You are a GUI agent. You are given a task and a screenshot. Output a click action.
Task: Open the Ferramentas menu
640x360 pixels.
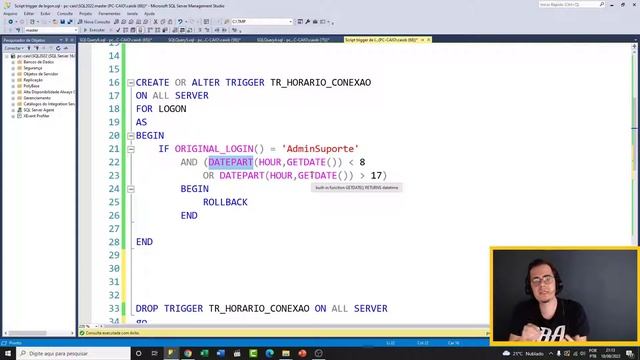click(109, 13)
